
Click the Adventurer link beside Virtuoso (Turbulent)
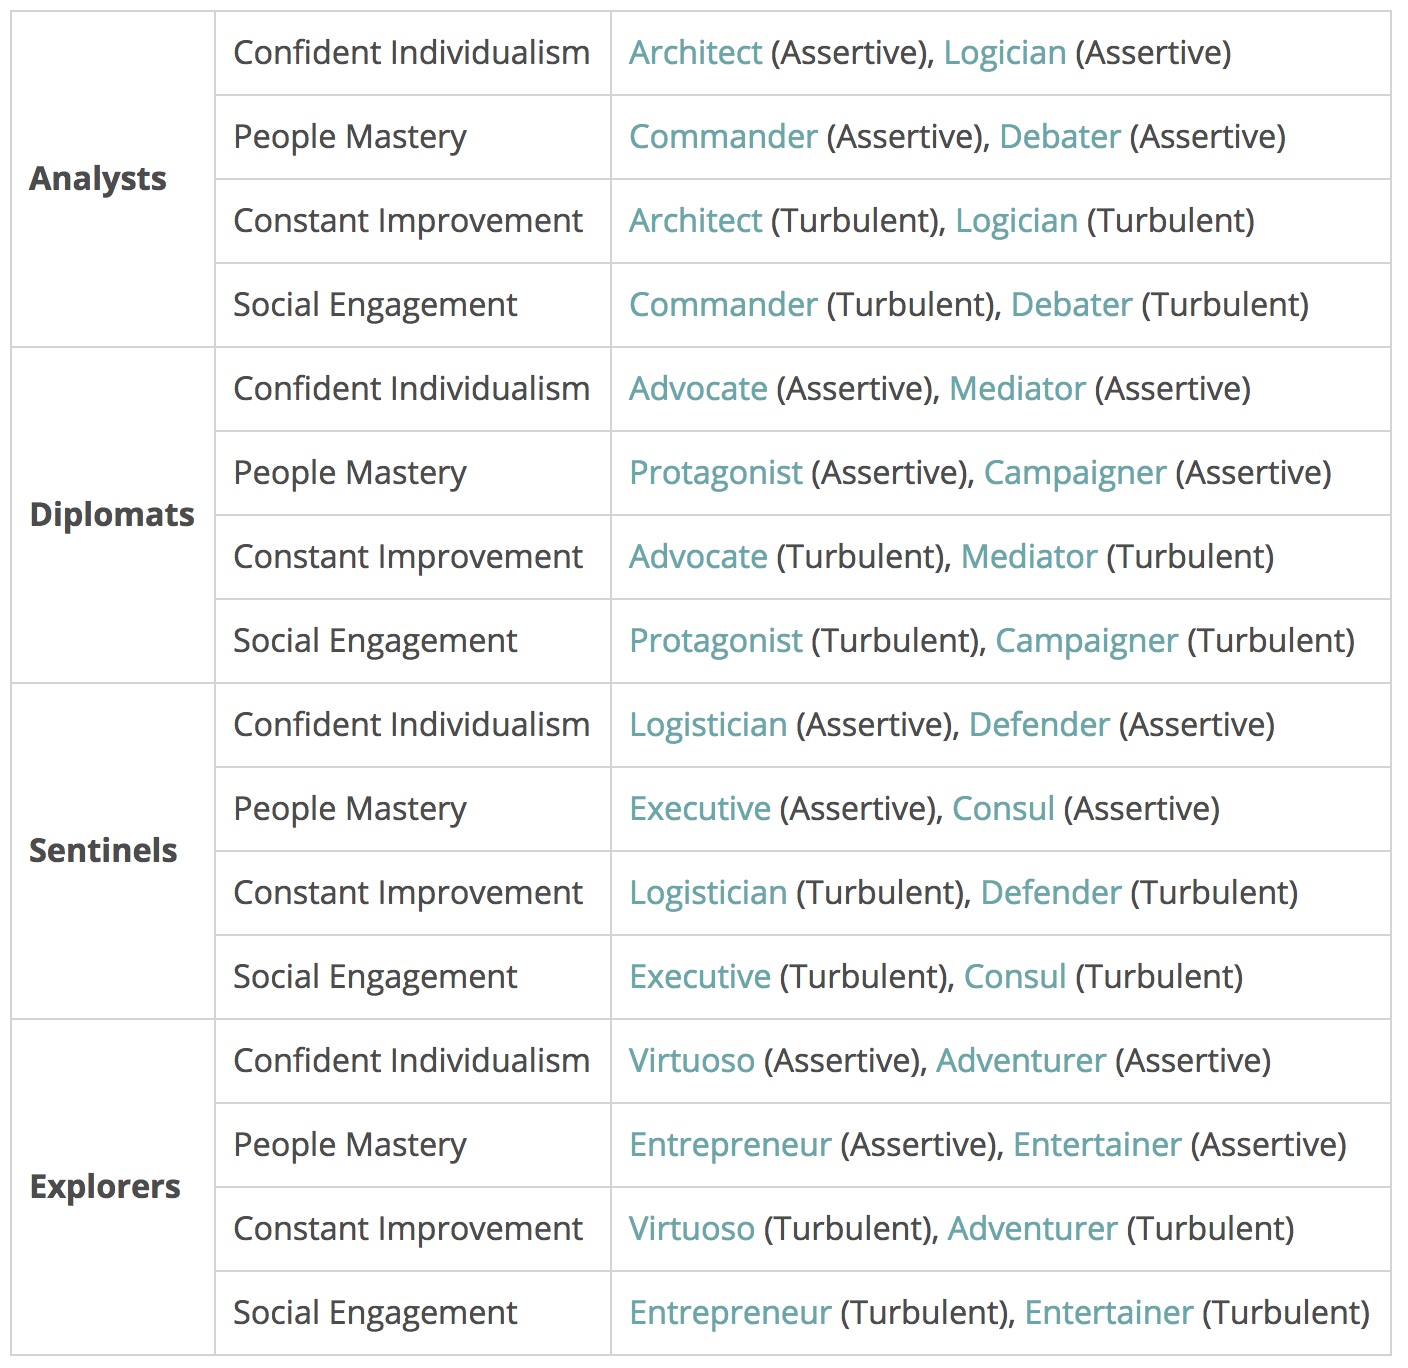pos(1032,1229)
